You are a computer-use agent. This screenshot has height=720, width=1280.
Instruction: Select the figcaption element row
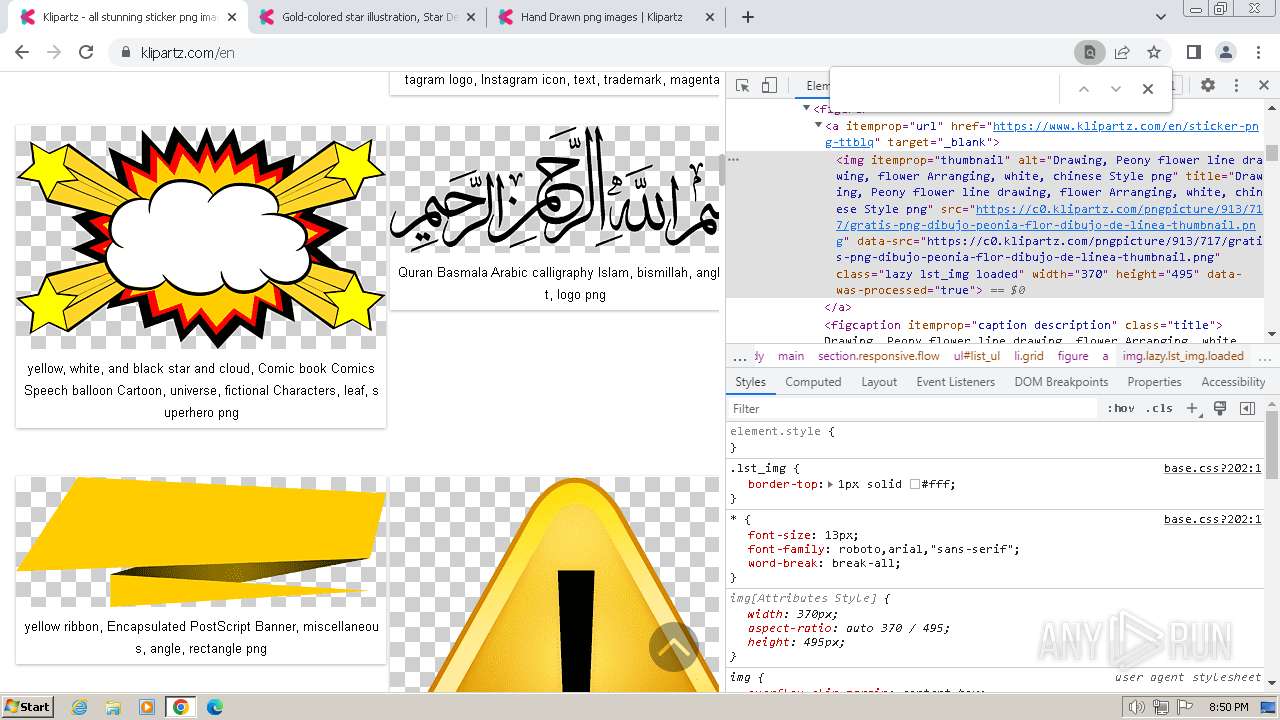point(1023,325)
